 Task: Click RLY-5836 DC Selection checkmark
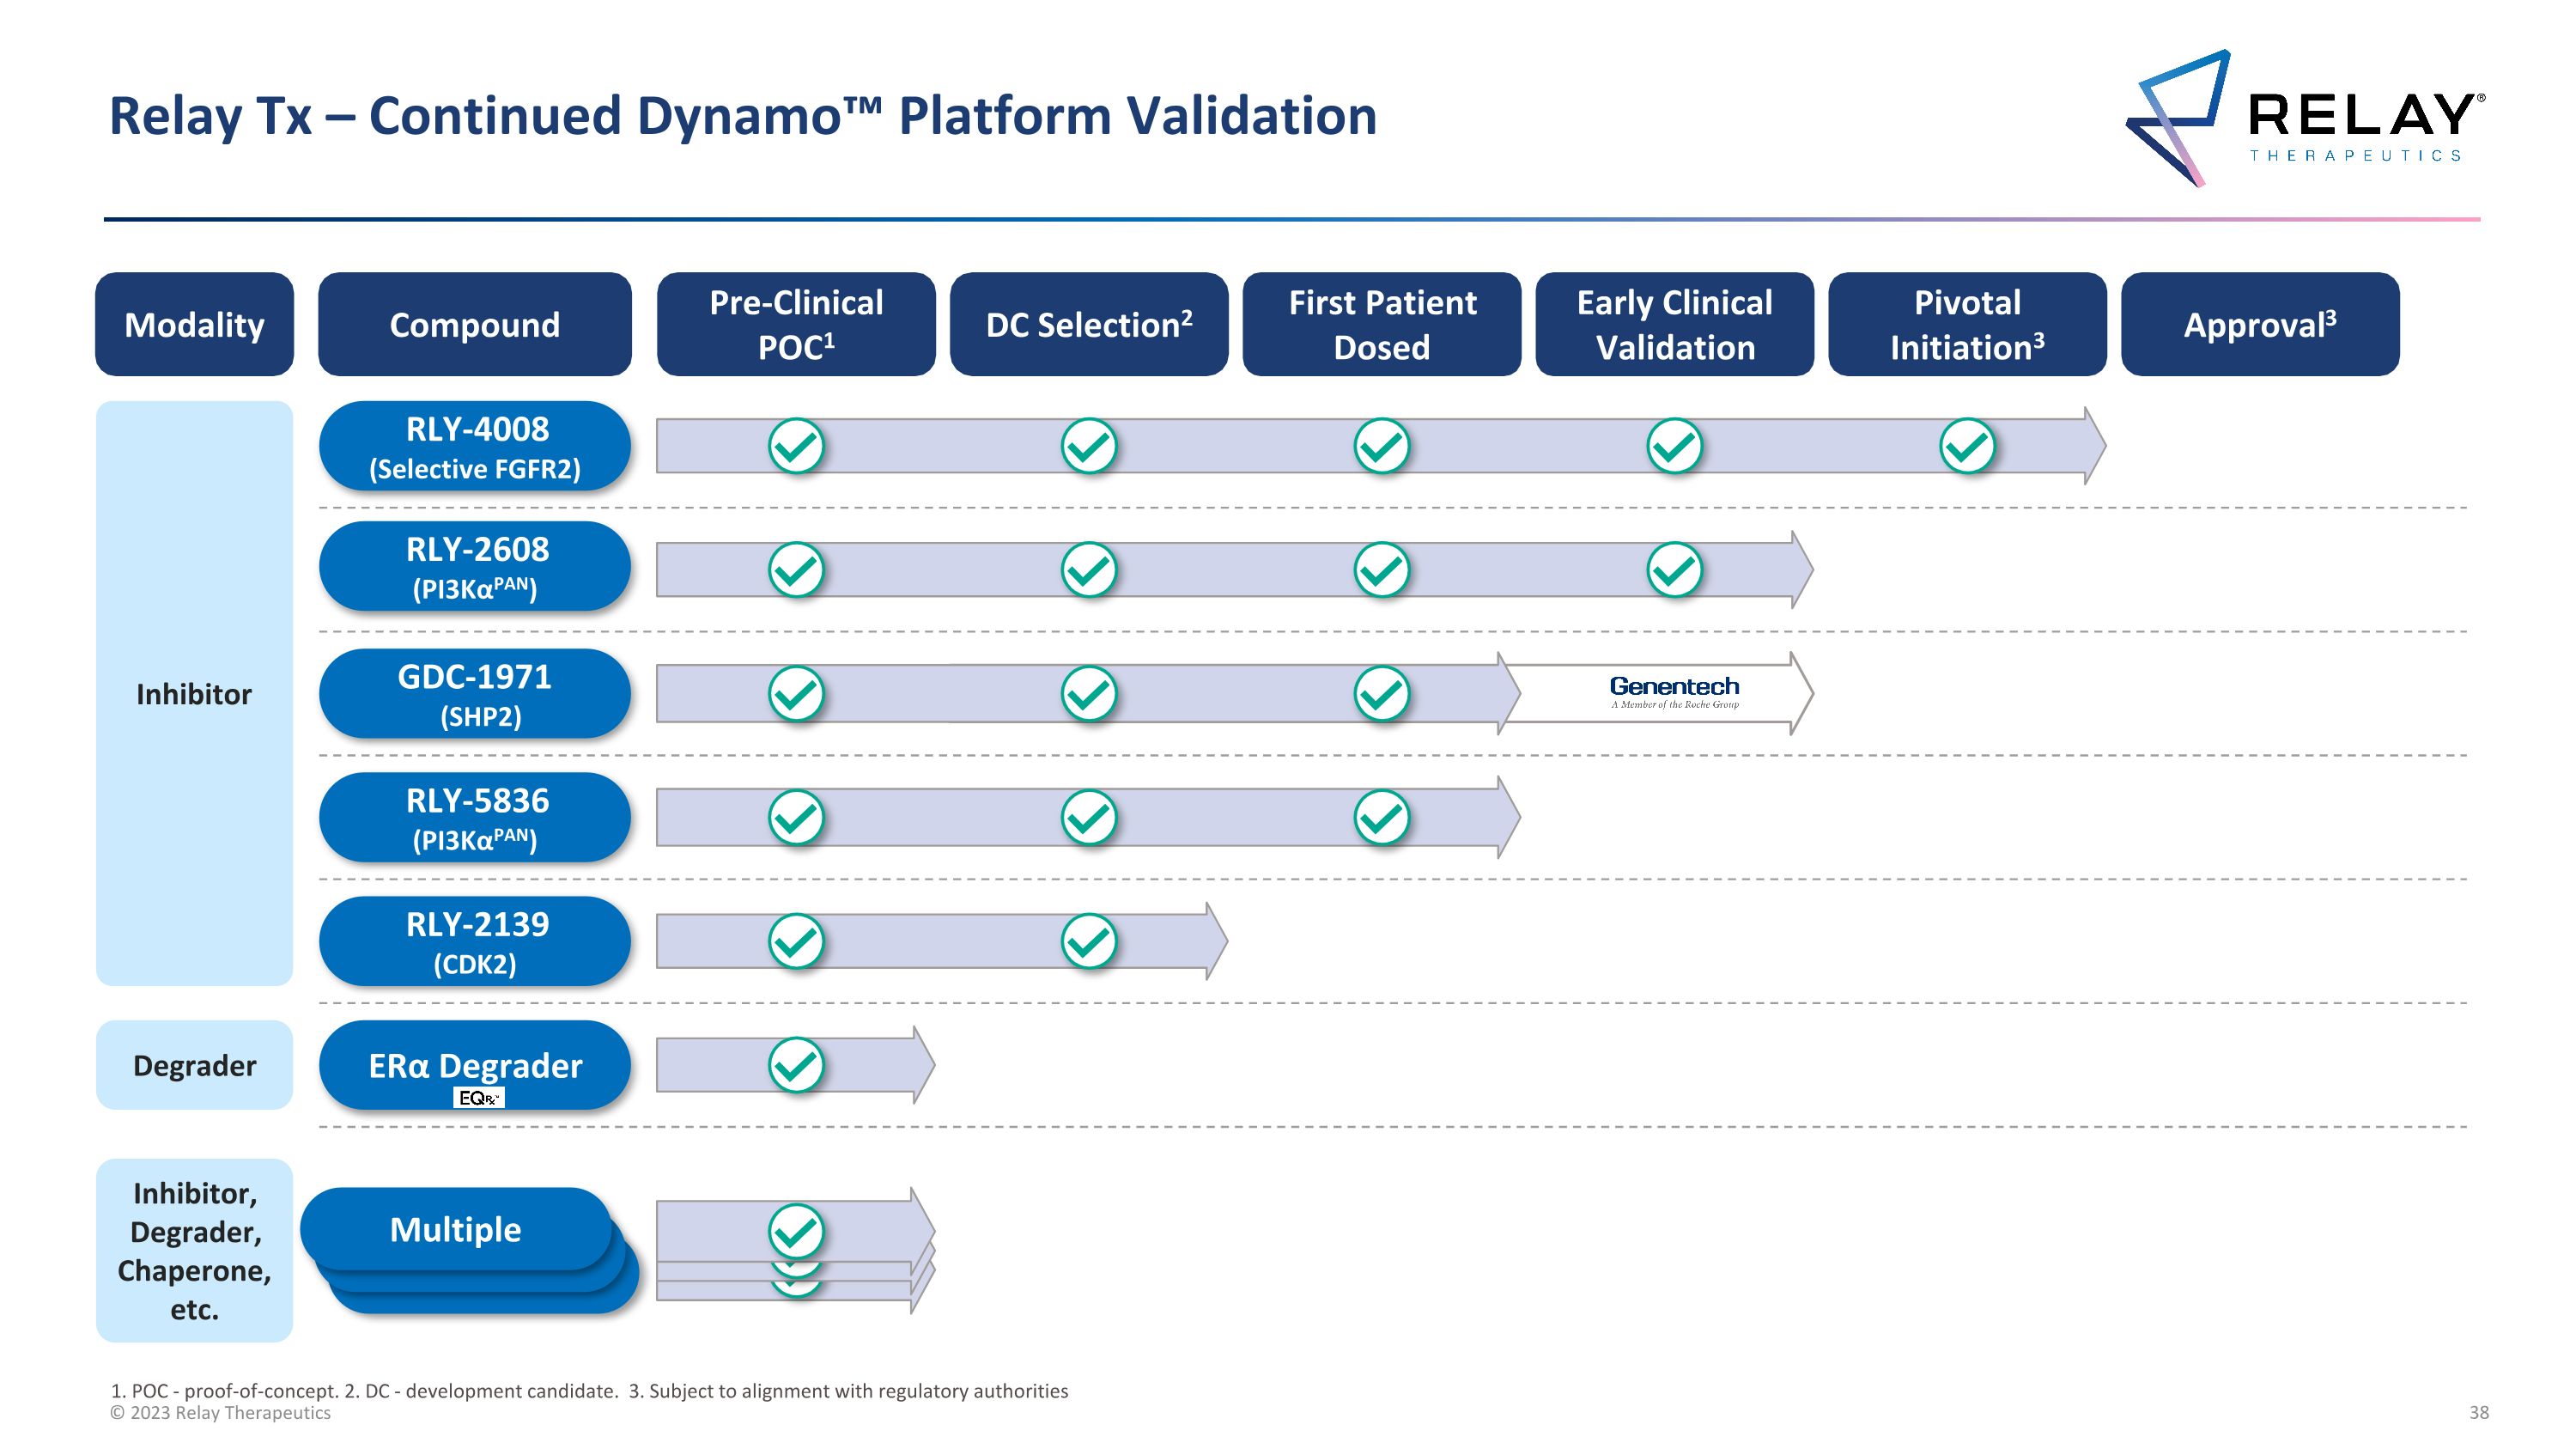(x=1088, y=818)
